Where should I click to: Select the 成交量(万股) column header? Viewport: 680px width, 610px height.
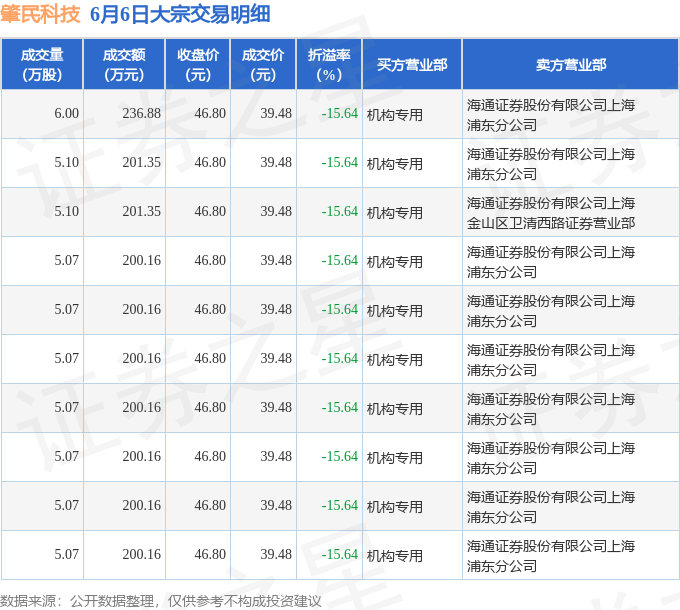pos(42,64)
